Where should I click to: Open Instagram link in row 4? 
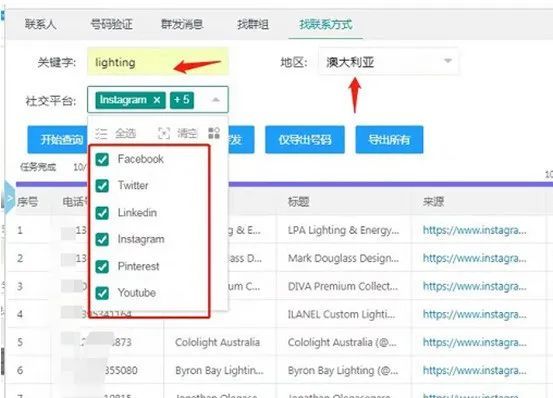click(474, 314)
